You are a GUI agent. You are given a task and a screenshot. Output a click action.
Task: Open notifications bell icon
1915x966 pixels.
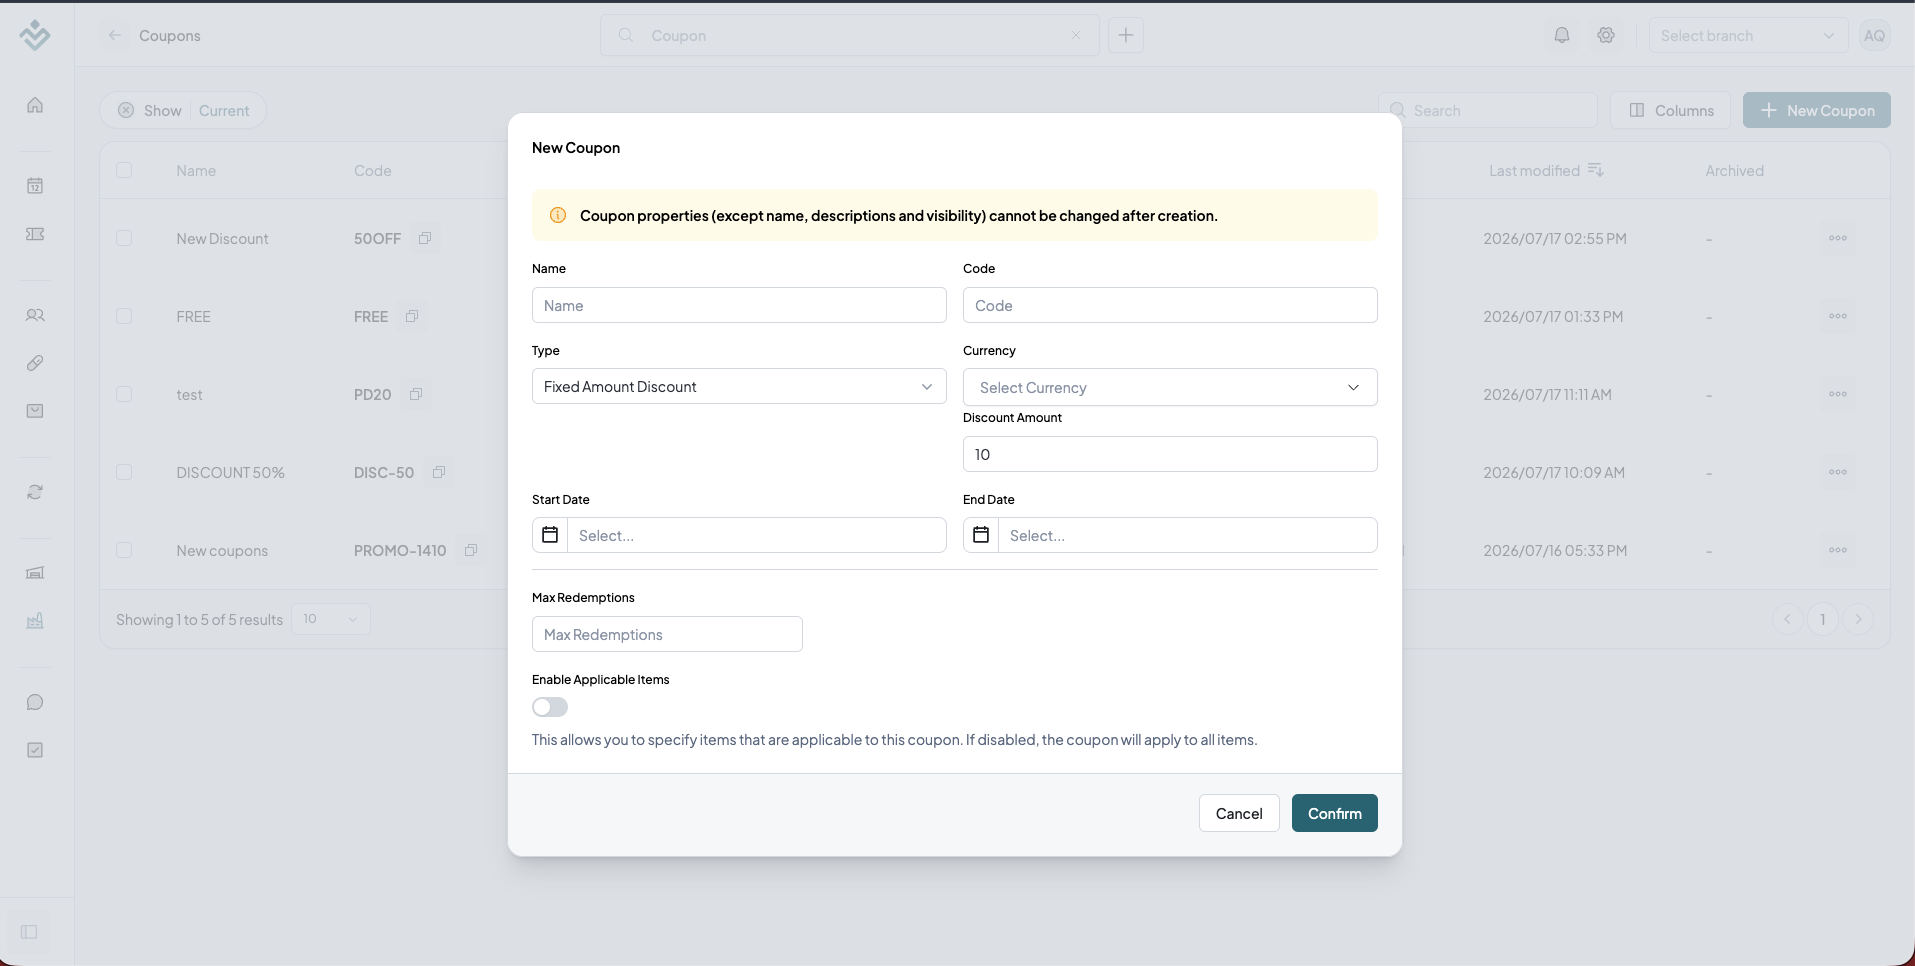1562,35
